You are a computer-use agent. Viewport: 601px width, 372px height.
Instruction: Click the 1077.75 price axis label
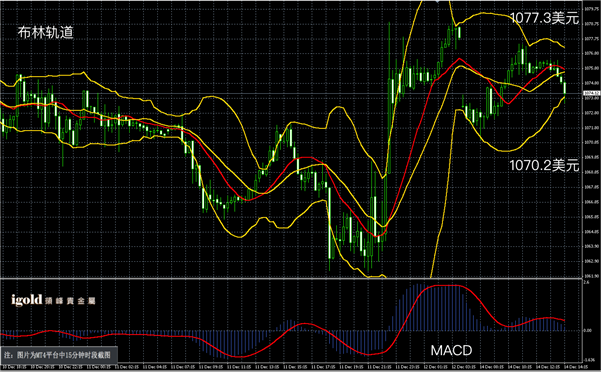592,38
